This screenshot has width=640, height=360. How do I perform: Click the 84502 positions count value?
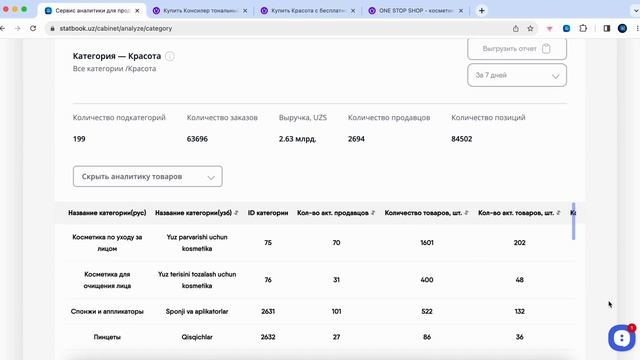462,139
